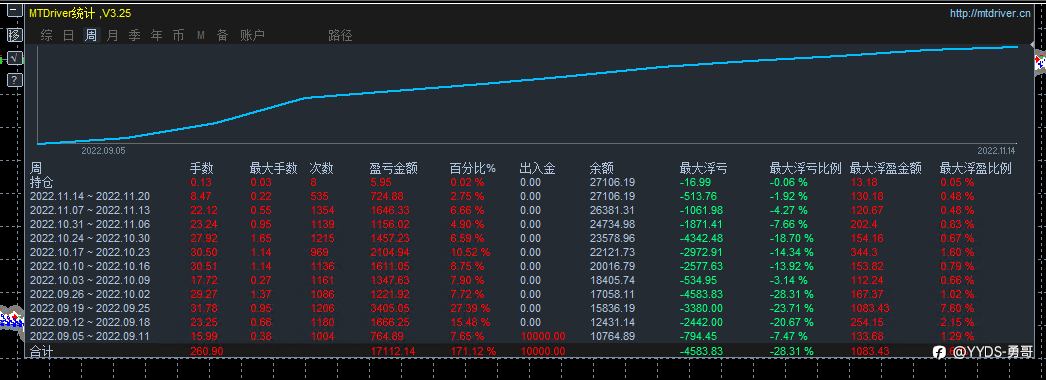Switch to the 月 monthly tab
This screenshot has height=380, width=1046.
[112, 35]
